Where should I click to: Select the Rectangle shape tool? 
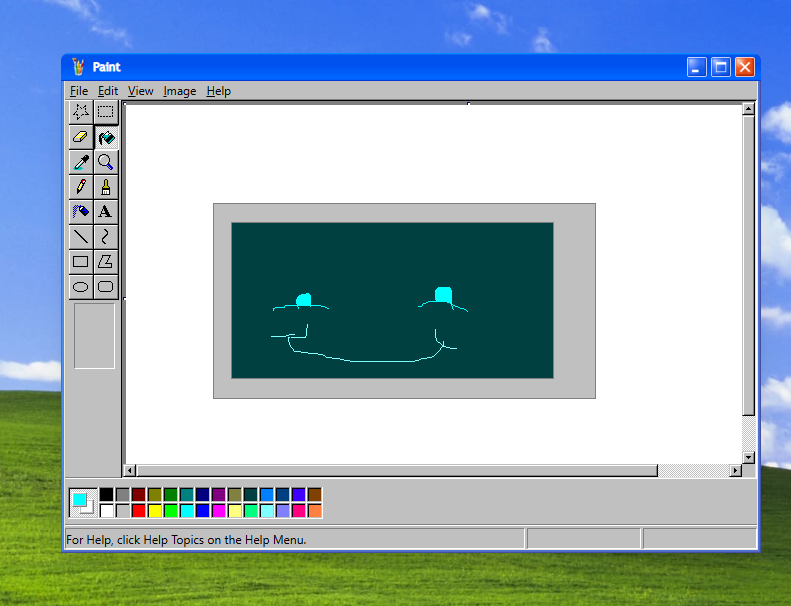pos(81,261)
